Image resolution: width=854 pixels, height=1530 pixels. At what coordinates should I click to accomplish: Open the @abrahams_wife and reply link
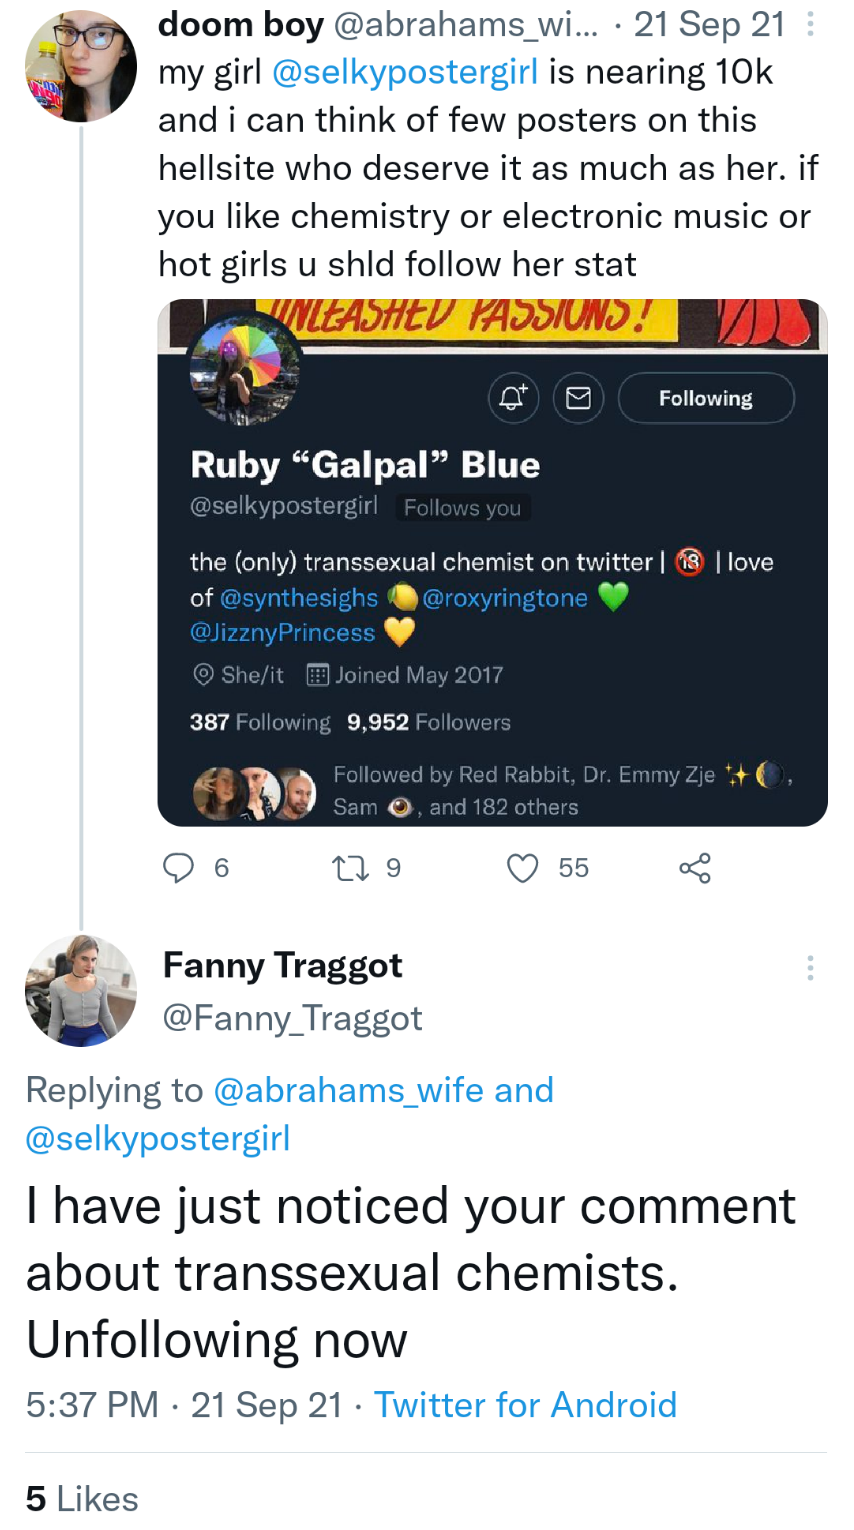click(384, 1089)
